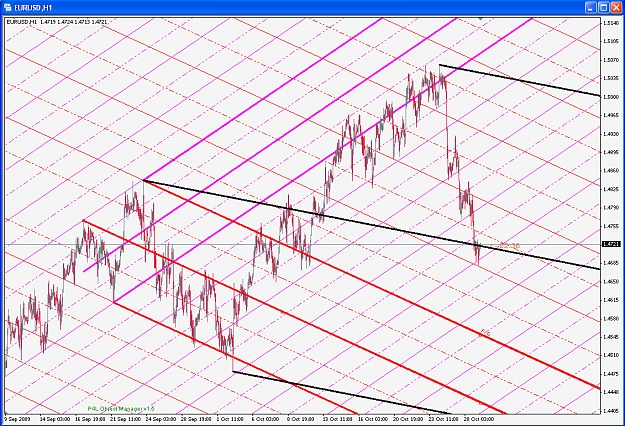Click price scale value 1.4615
The image size is (625, 426).
[x=611, y=300]
